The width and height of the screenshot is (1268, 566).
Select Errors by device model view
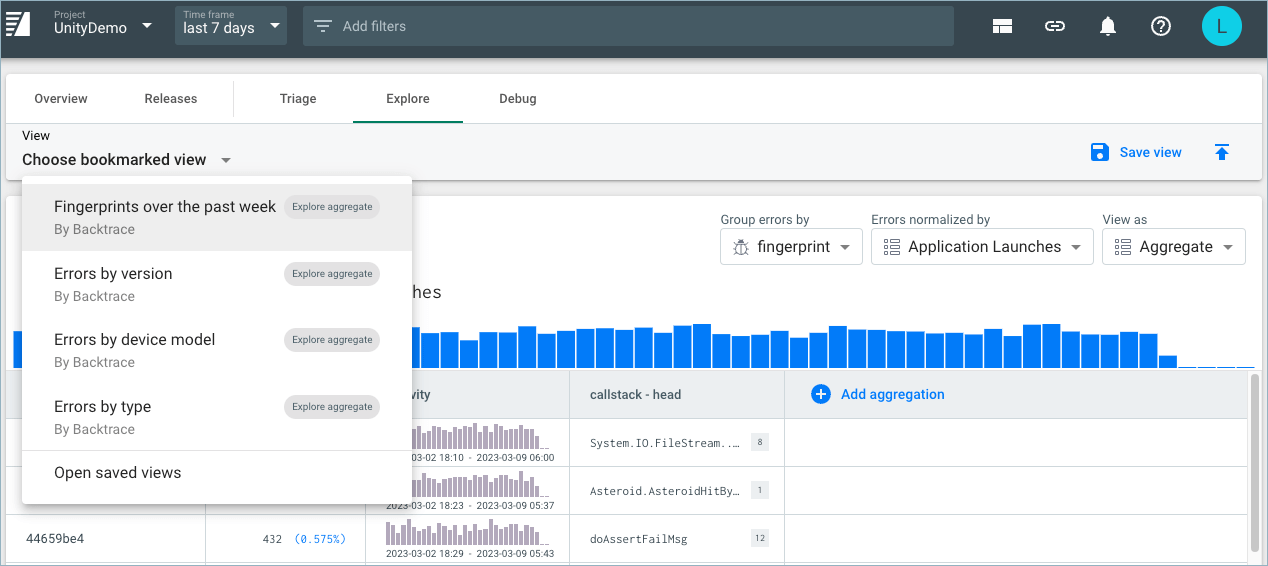(x=135, y=340)
